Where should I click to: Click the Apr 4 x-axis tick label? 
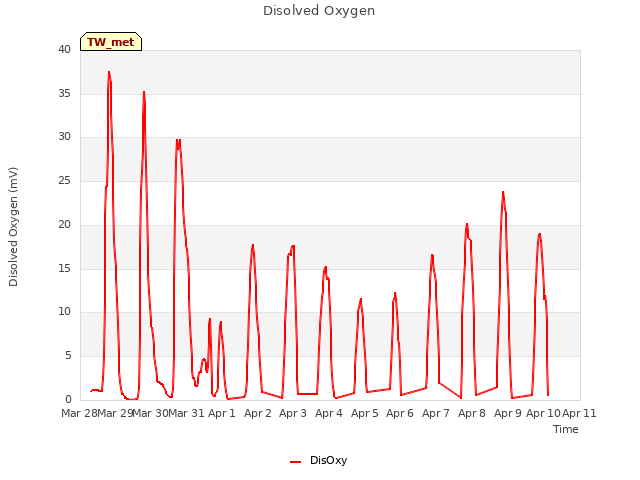click(329, 413)
